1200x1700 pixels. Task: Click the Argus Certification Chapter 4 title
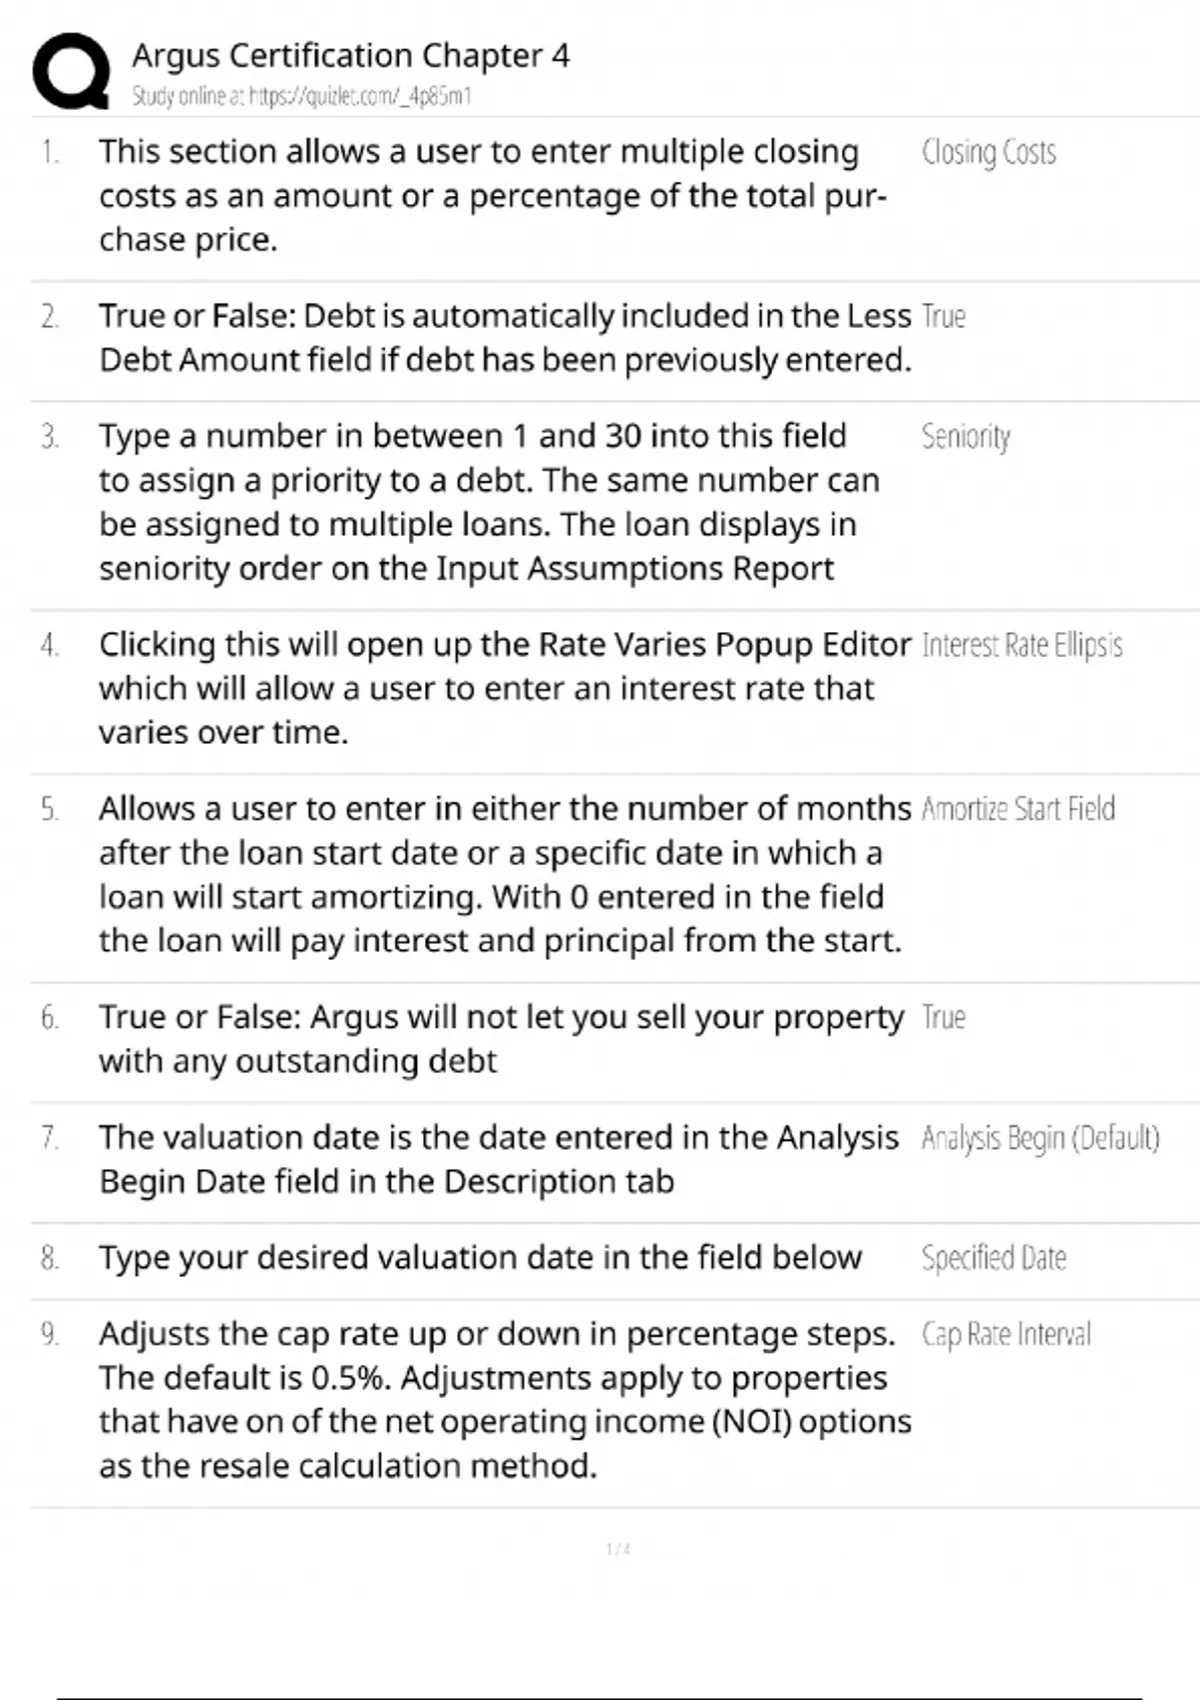pyautogui.click(x=350, y=55)
